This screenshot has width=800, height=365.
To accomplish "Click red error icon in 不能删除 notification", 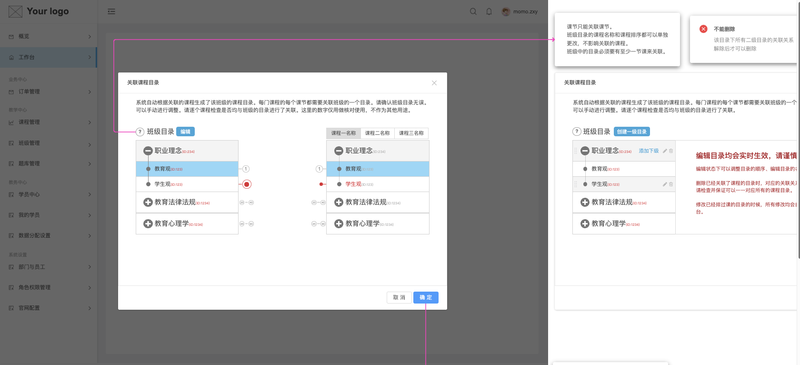I will coord(703,29).
